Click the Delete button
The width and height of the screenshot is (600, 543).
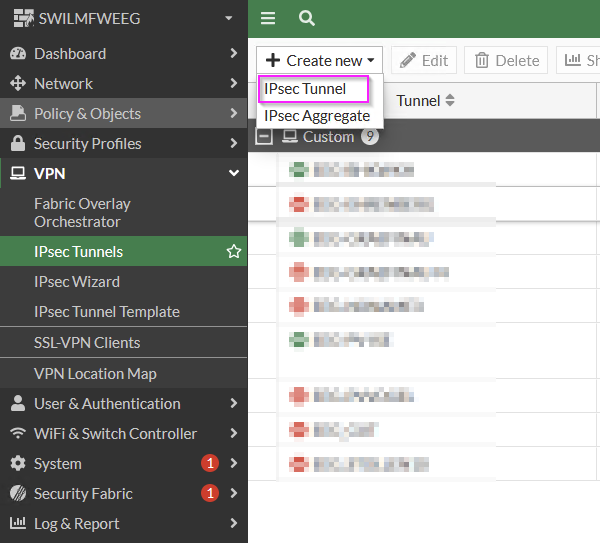point(507,60)
